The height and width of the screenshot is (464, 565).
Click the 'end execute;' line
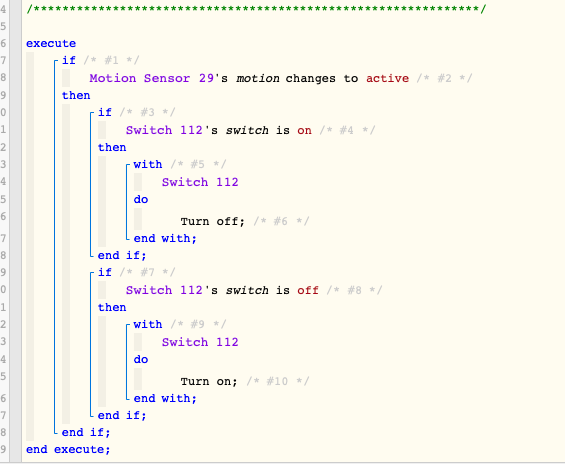tap(68, 449)
